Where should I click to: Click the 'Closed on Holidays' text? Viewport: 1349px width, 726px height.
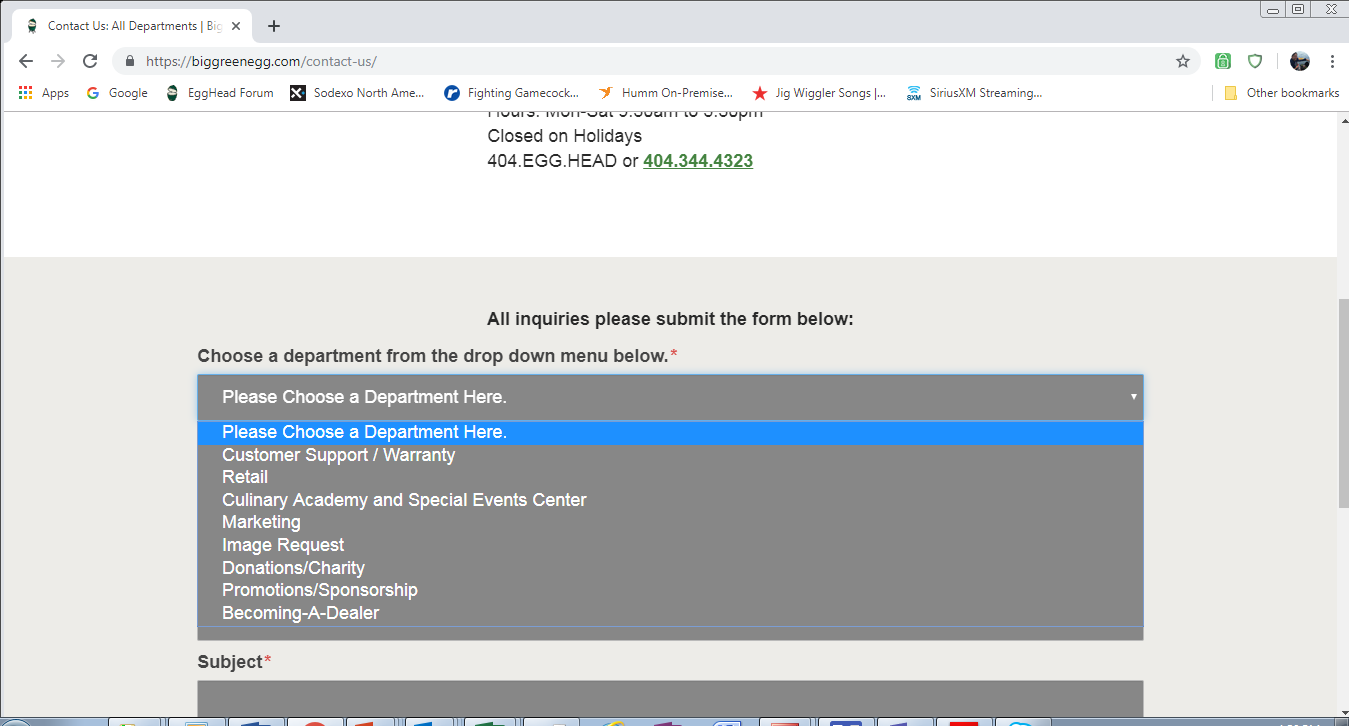pyautogui.click(x=564, y=136)
